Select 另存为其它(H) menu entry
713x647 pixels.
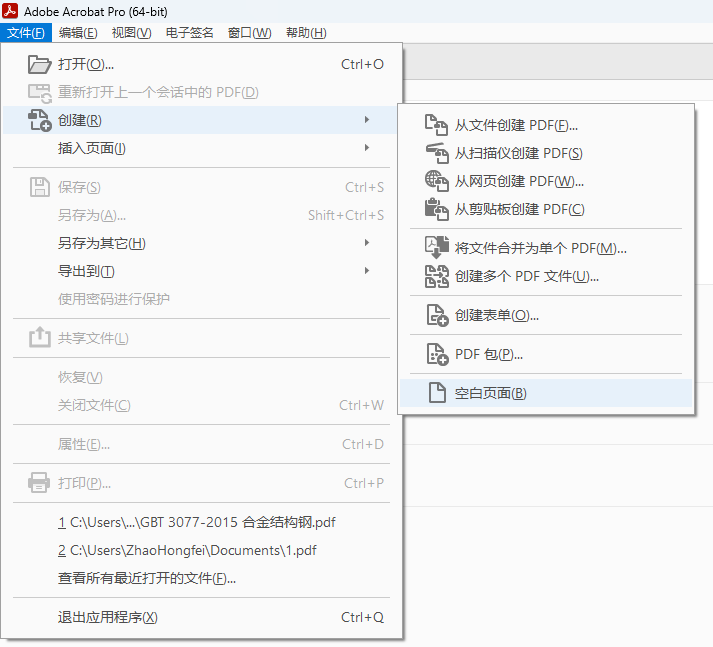click(x=202, y=243)
